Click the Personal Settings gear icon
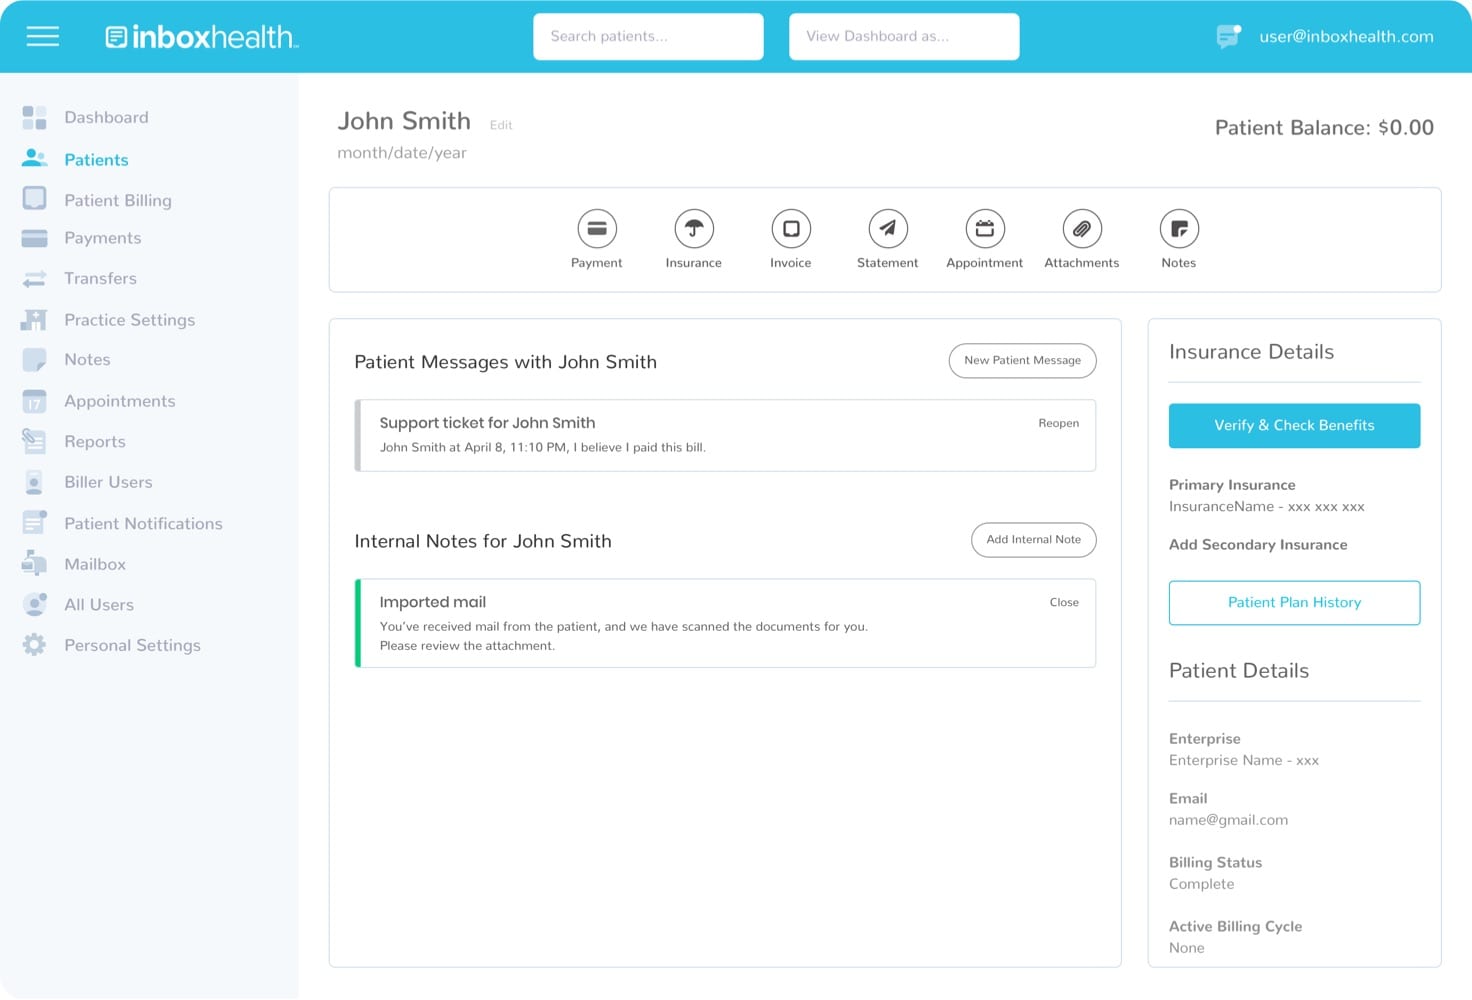Screen dimensions: 1472x1000 click(34, 645)
